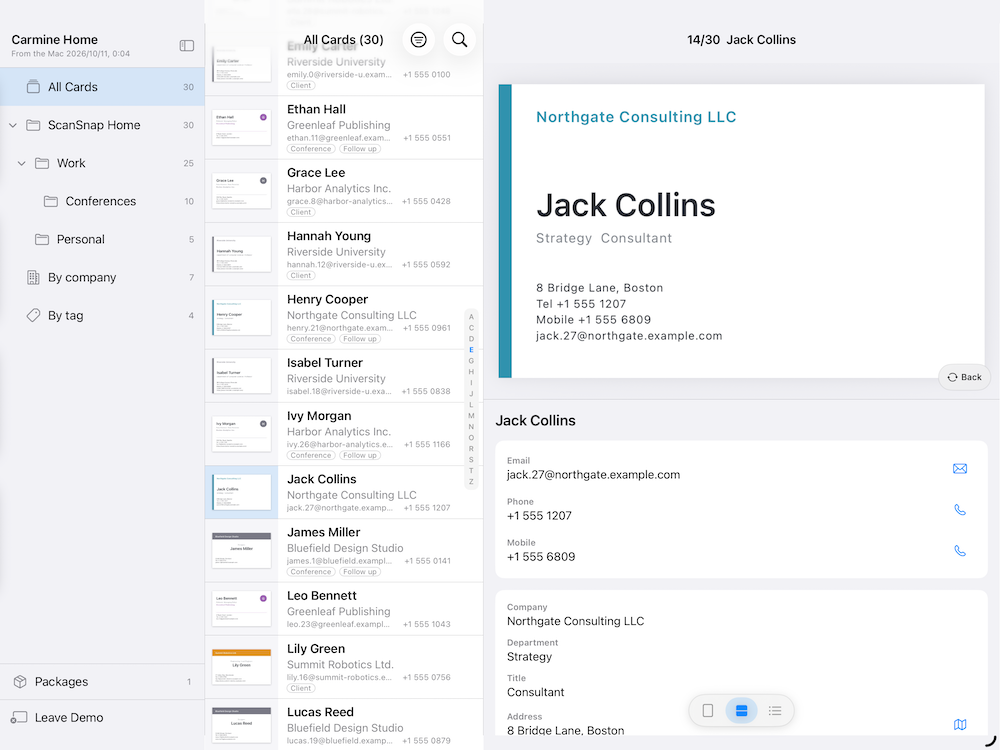Screen dimensions: 1000x750
Task: Select the ScanSnap Home folder
Action: pyautogui.click(x=102, y=125)
